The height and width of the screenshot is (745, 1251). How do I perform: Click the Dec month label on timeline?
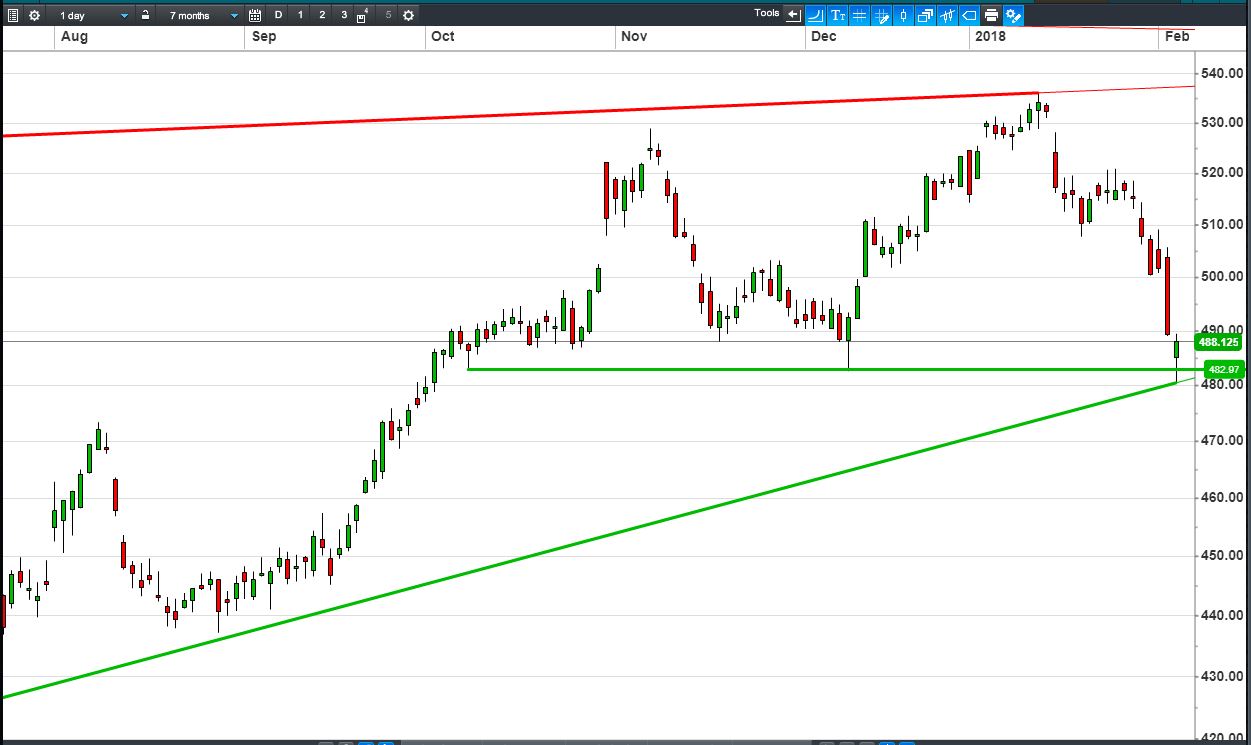click(x=824, y=36)
